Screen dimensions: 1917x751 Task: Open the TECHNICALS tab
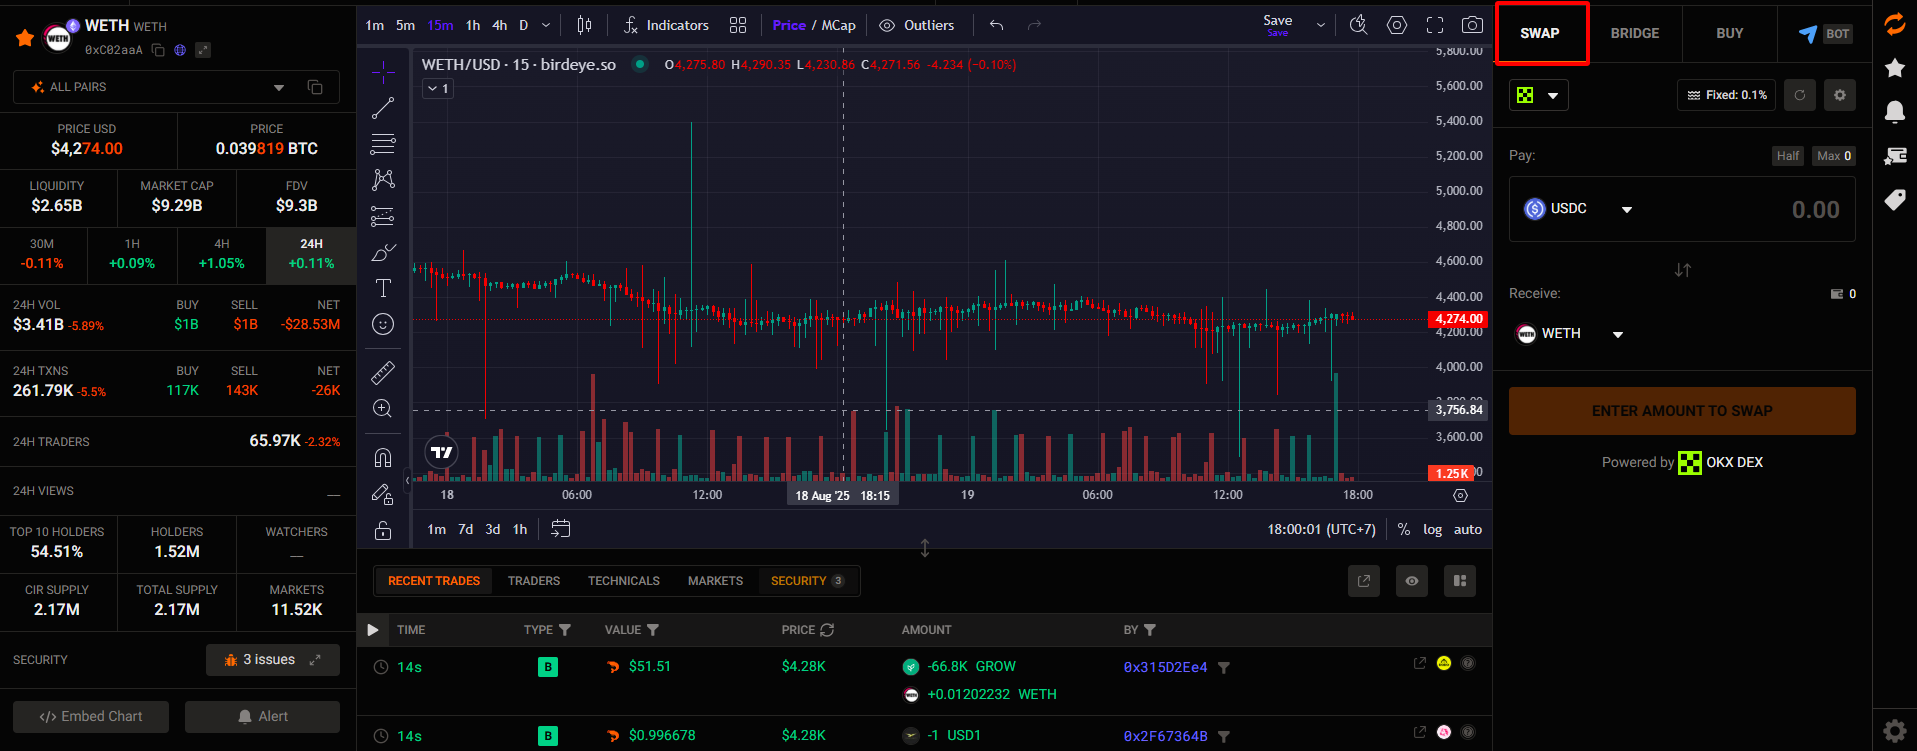click(624, 581)
